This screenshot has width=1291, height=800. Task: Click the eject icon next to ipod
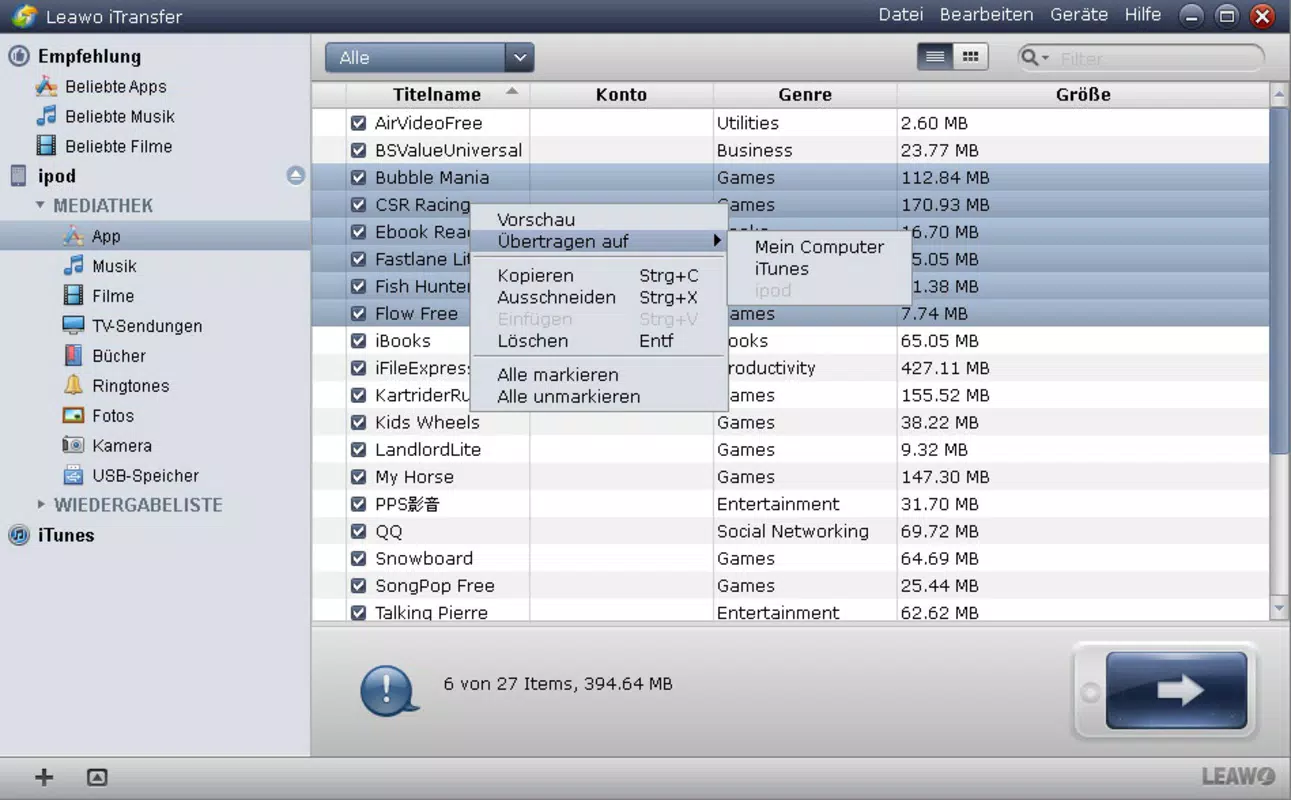click(296, 175)
